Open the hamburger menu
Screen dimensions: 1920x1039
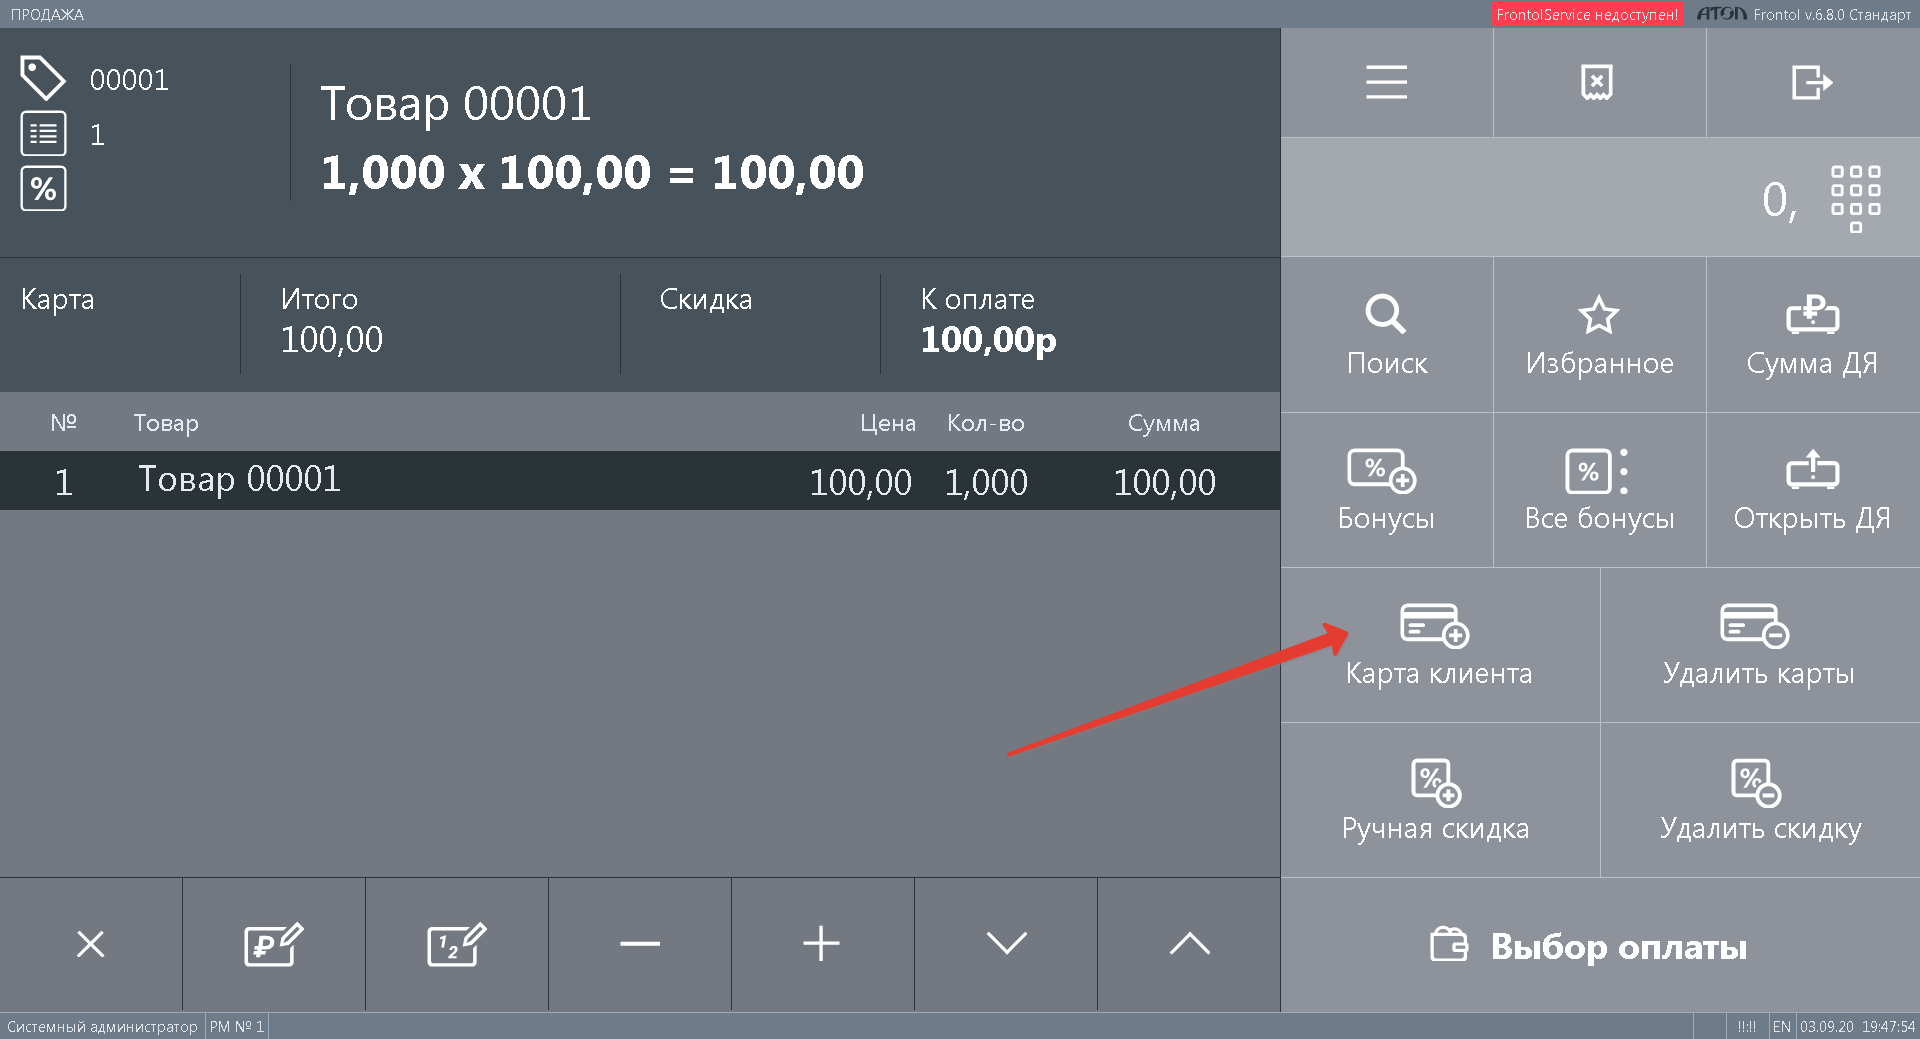(x=1386, y=82)
